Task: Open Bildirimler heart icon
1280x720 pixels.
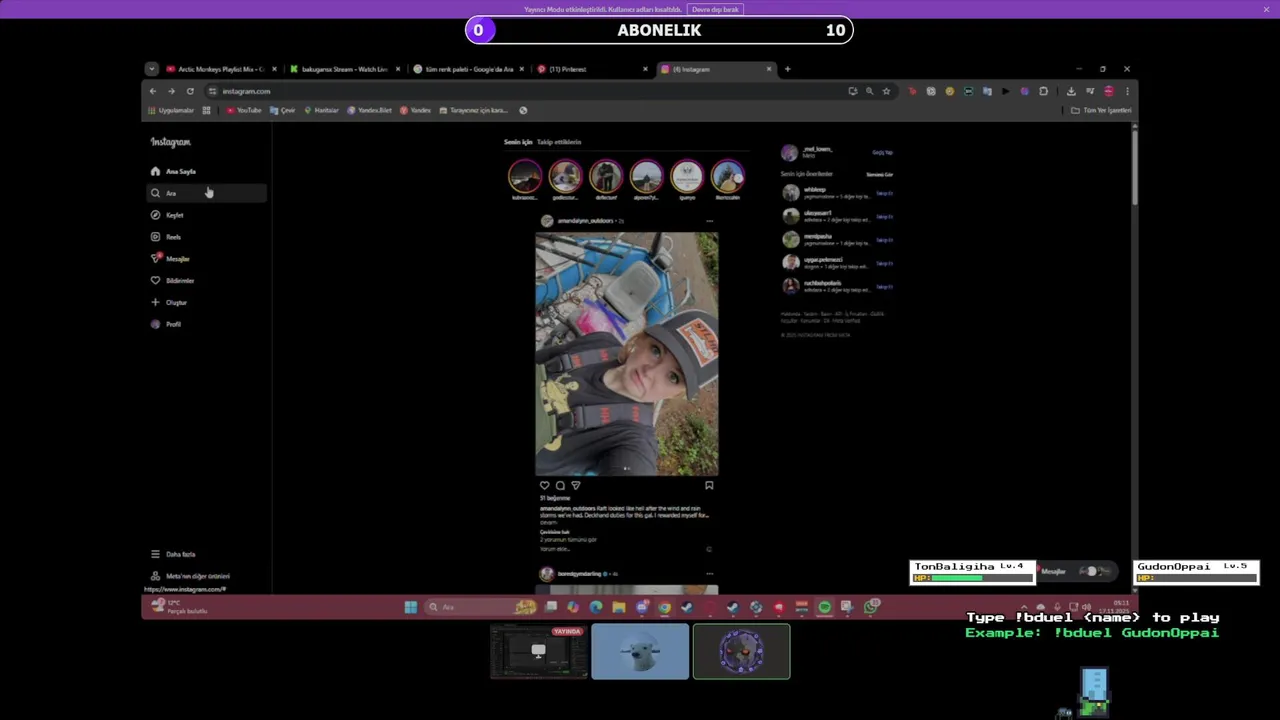Action: tap(155, 280)
